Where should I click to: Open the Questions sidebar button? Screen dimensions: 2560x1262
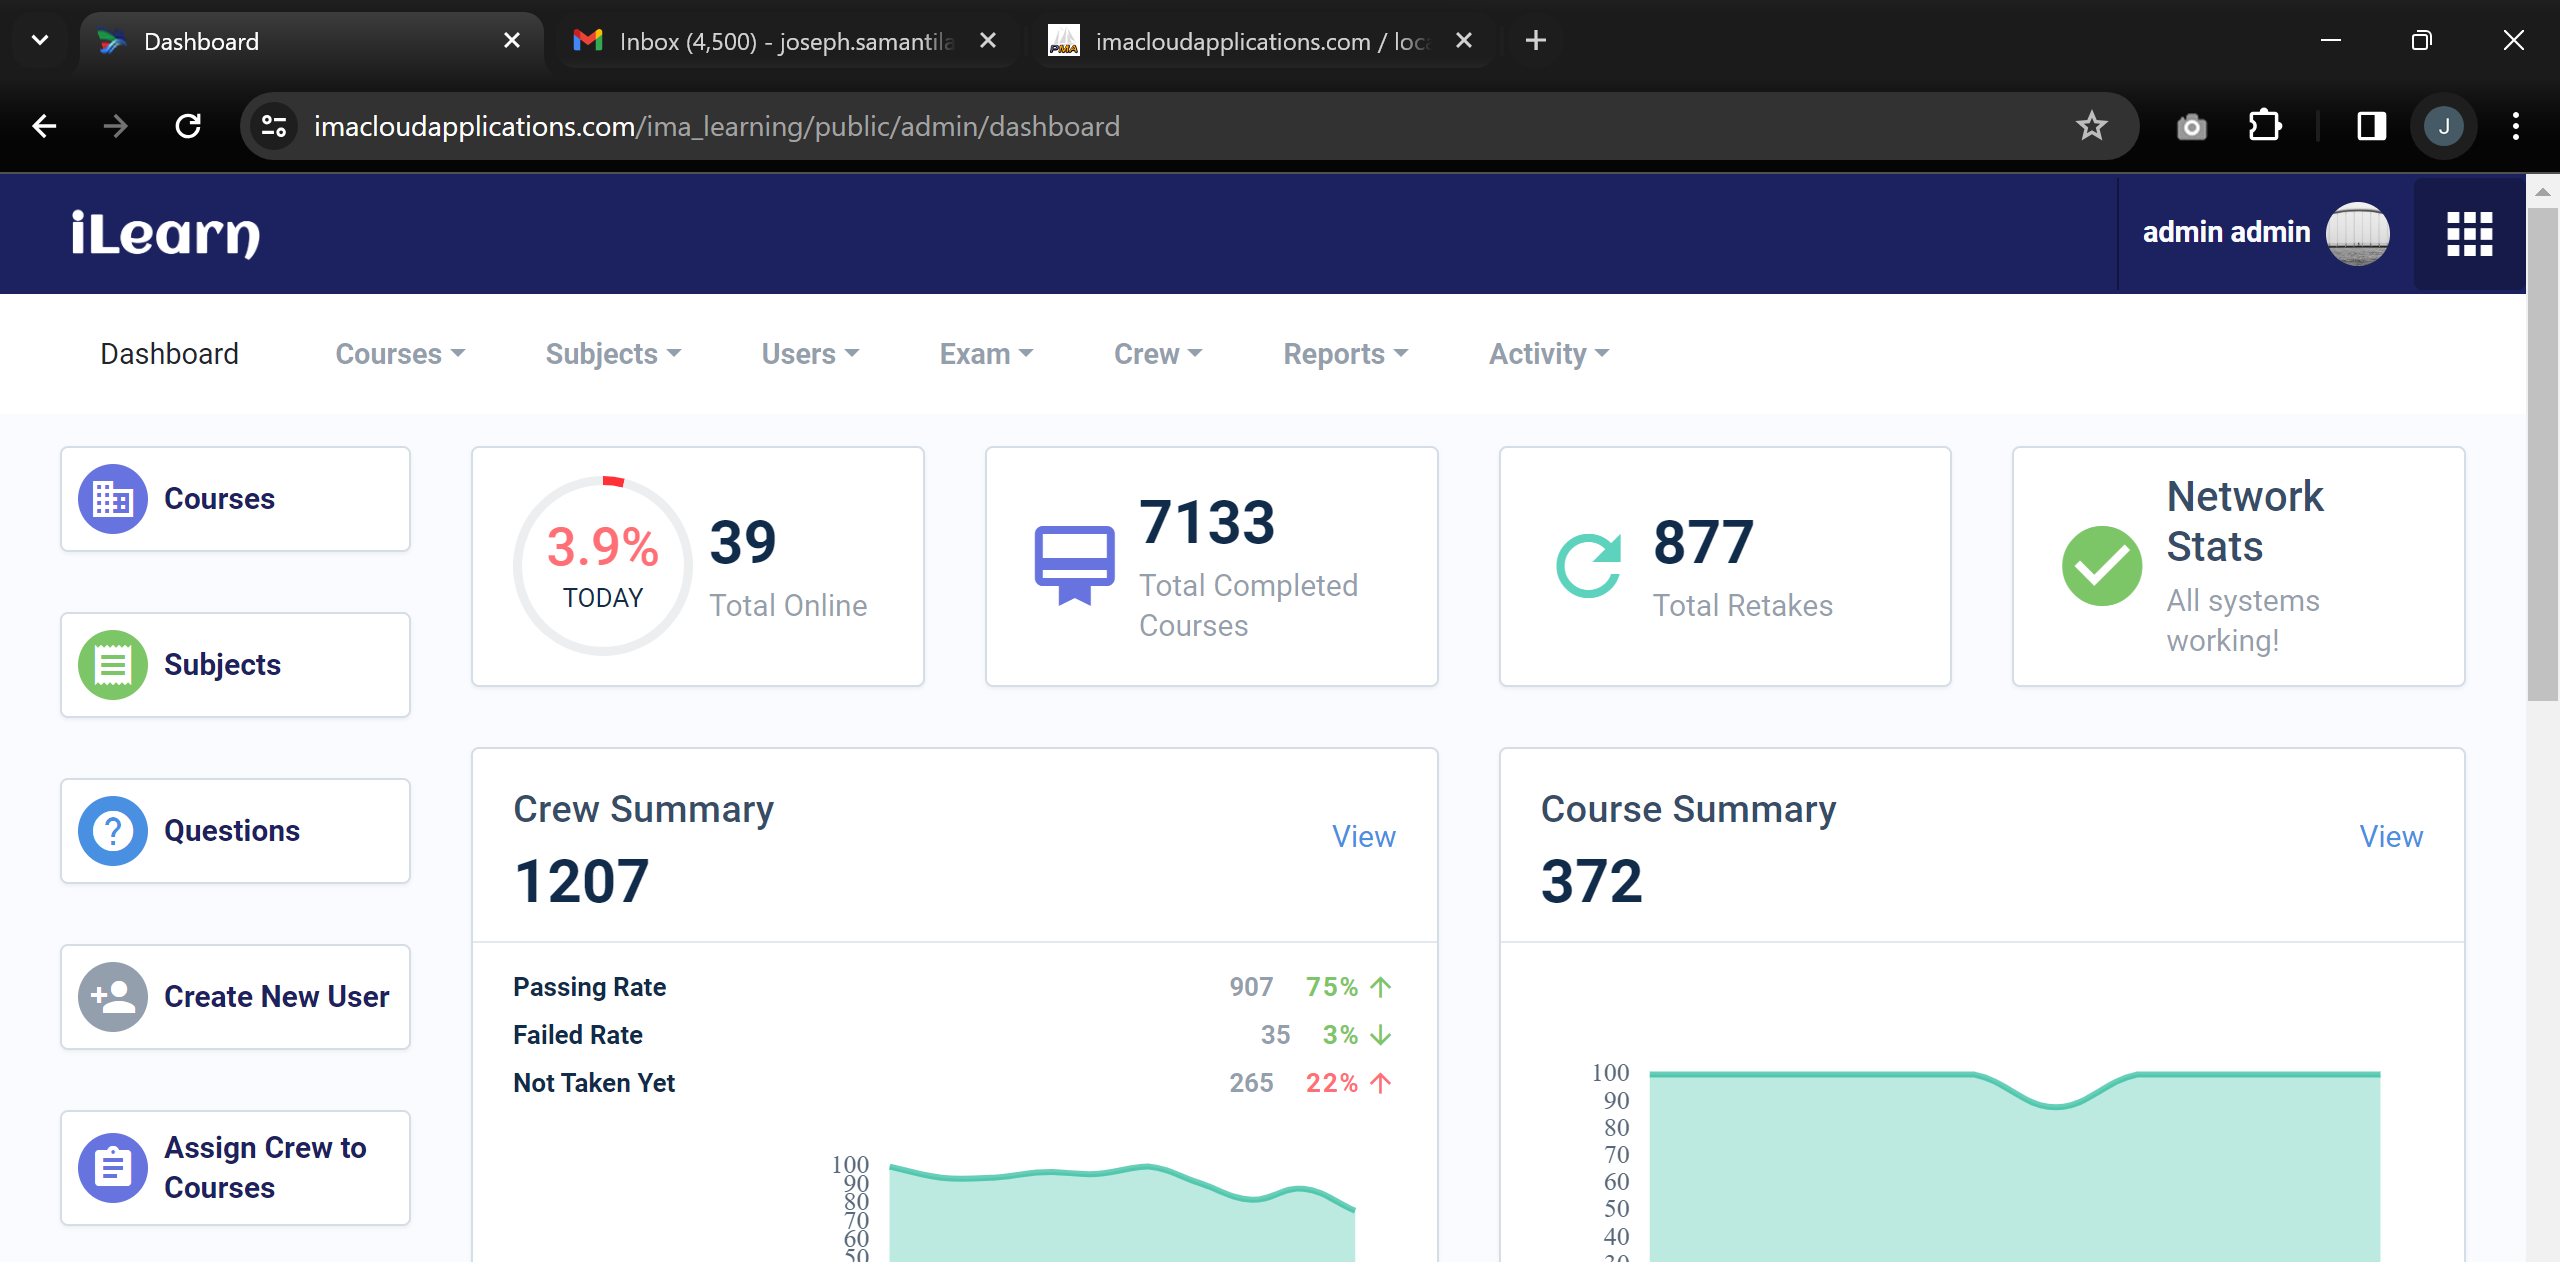tap(235, 830)
